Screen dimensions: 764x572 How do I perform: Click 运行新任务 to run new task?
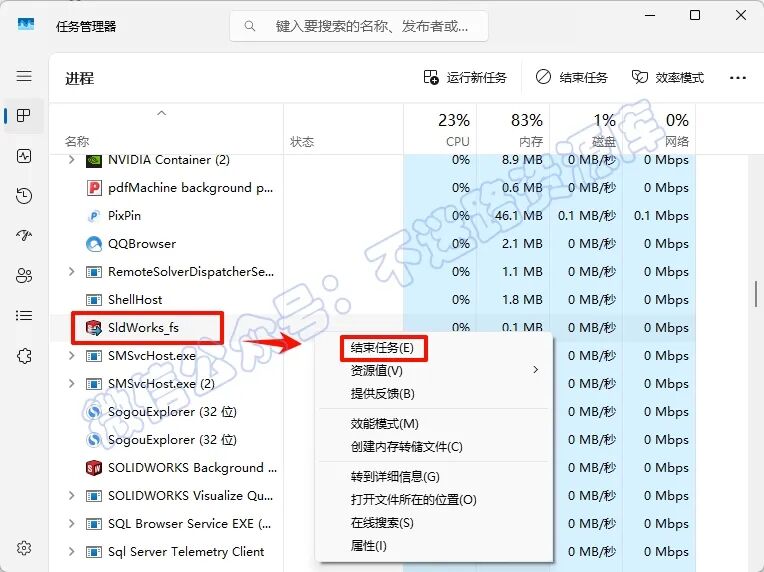pyautogui.click(x=465, y=77)
